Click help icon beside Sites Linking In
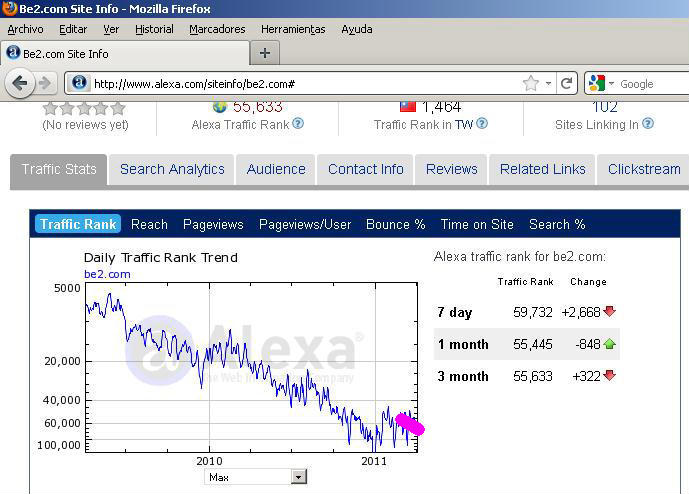 tap(648, 124)
